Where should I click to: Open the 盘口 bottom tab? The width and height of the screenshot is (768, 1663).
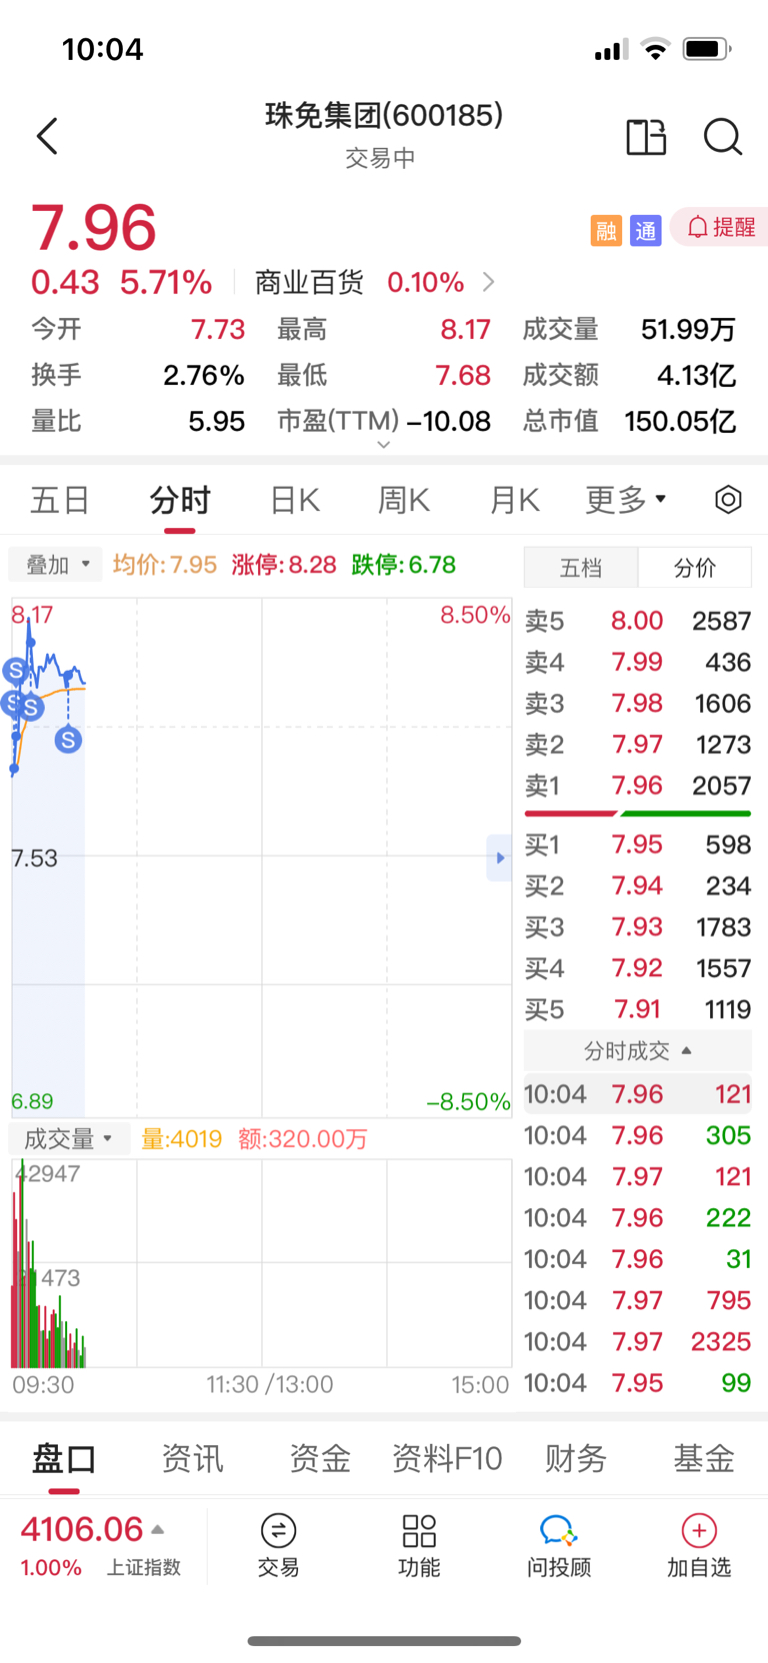64,1459
